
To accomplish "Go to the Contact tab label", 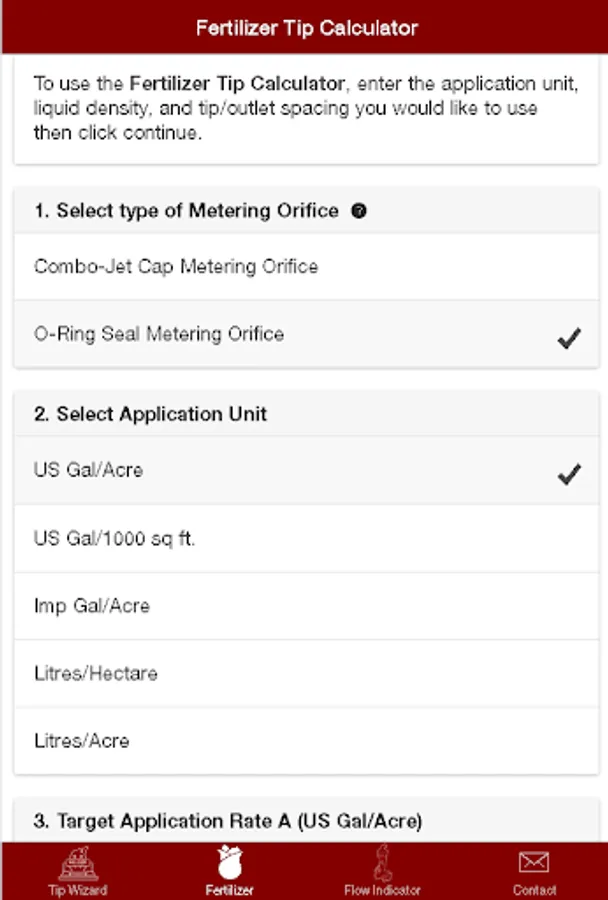I will pos(534,889).
